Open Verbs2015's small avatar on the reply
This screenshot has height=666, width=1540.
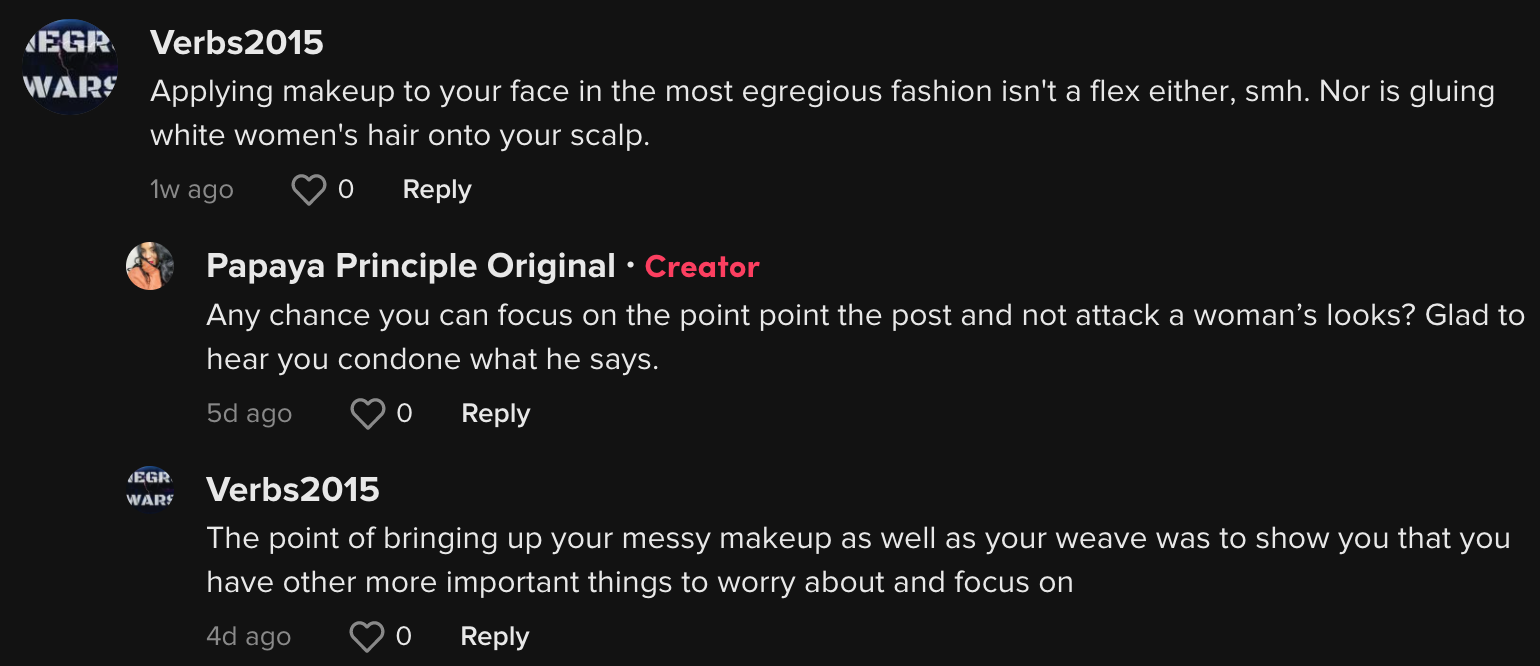[150, 489]
